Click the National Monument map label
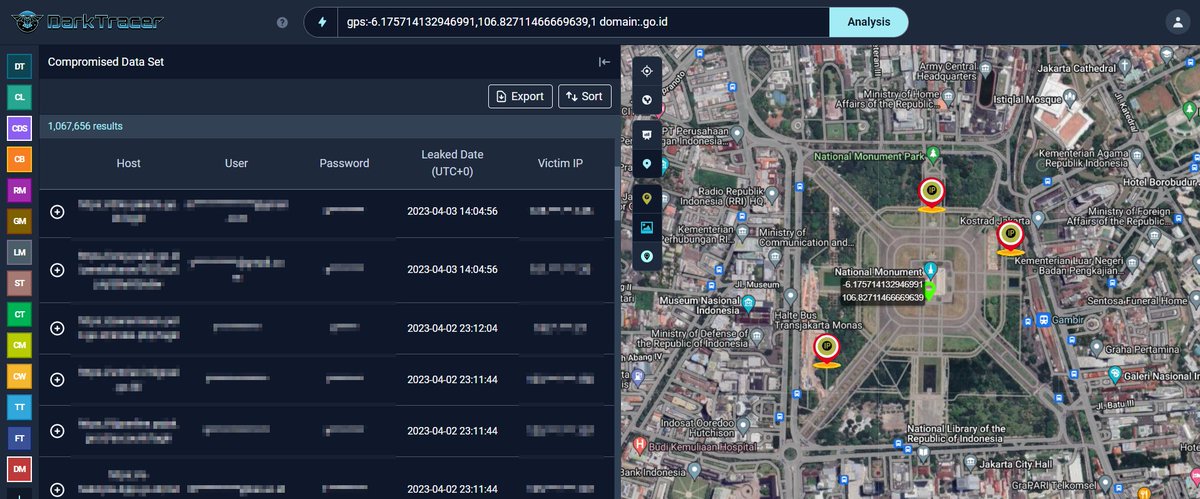 [x=877, y=271]
